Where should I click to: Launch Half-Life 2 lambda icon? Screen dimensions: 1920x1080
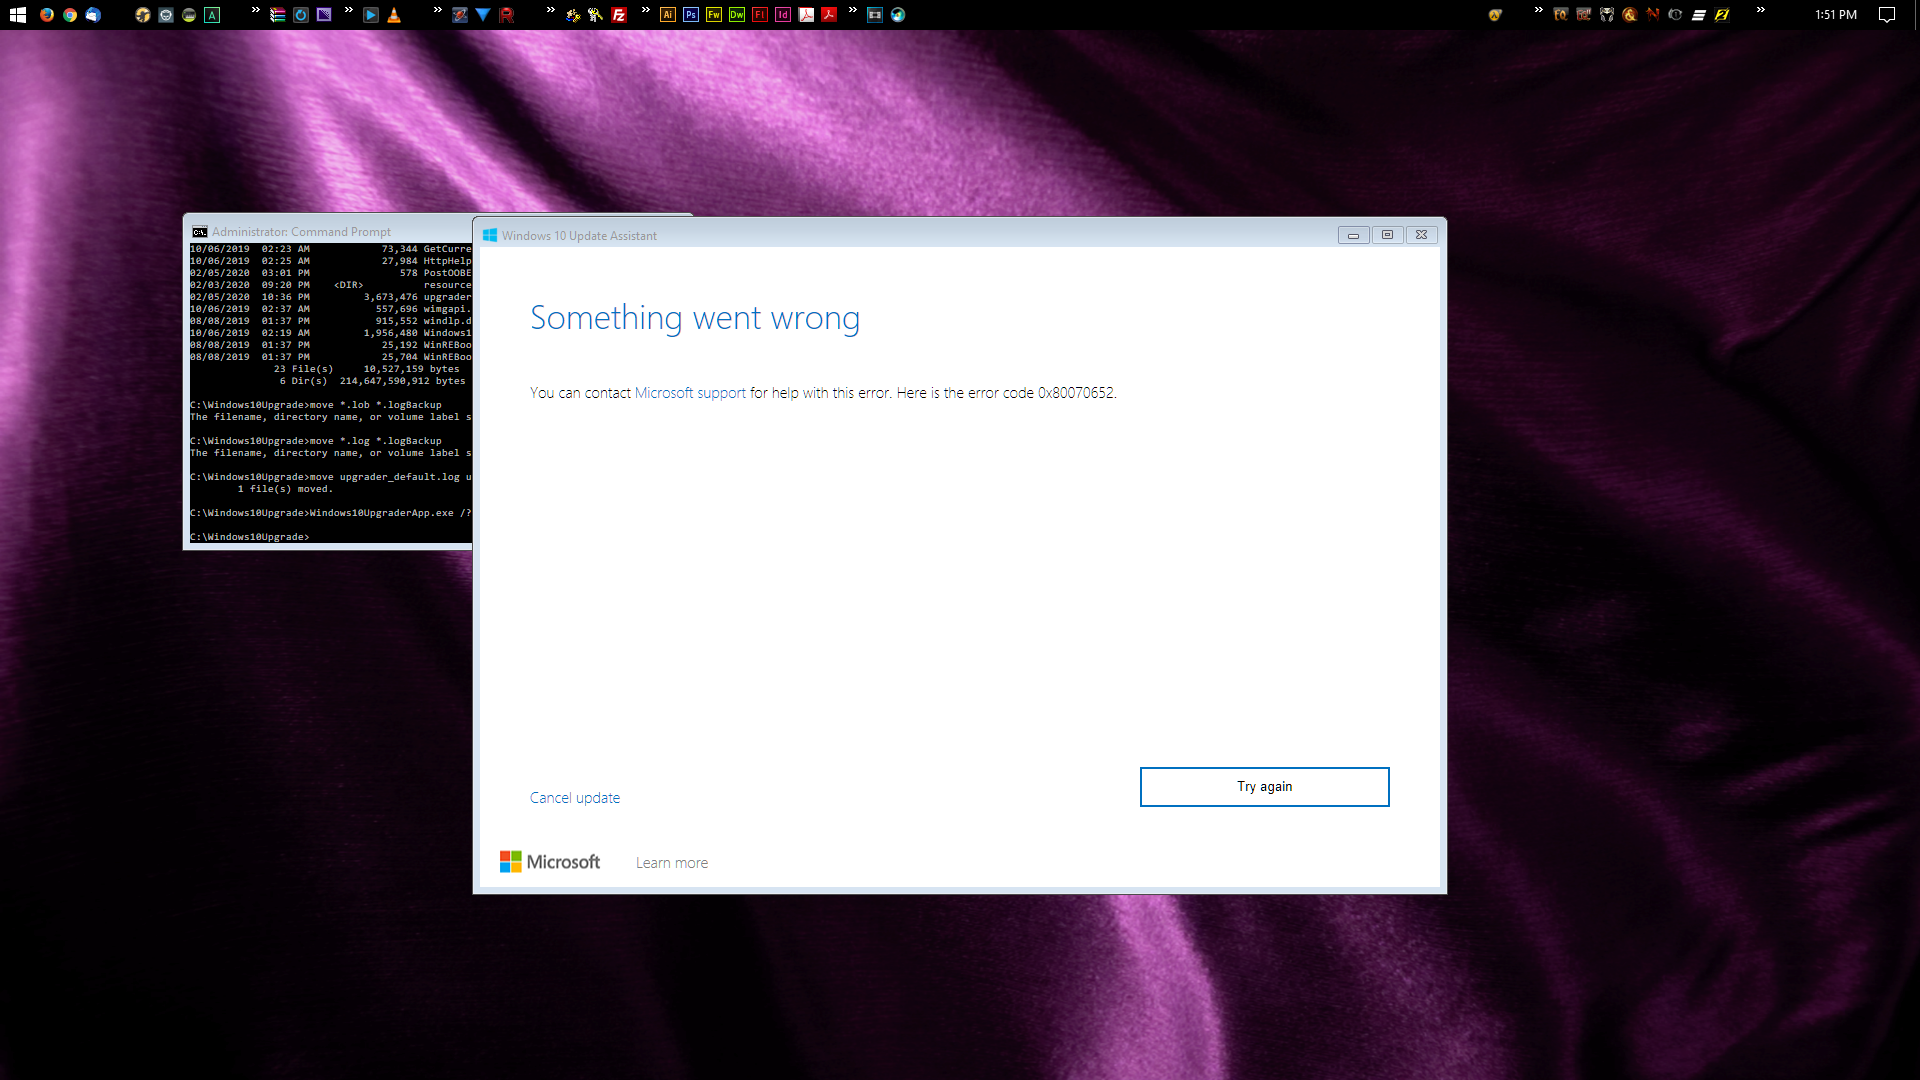(1495, 15)
